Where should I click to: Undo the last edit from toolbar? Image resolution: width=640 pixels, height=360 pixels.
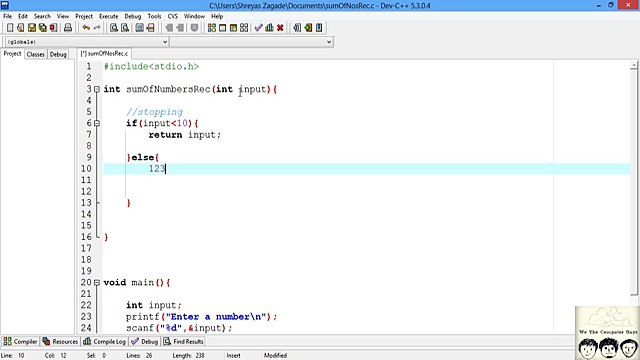click(86, 28)
